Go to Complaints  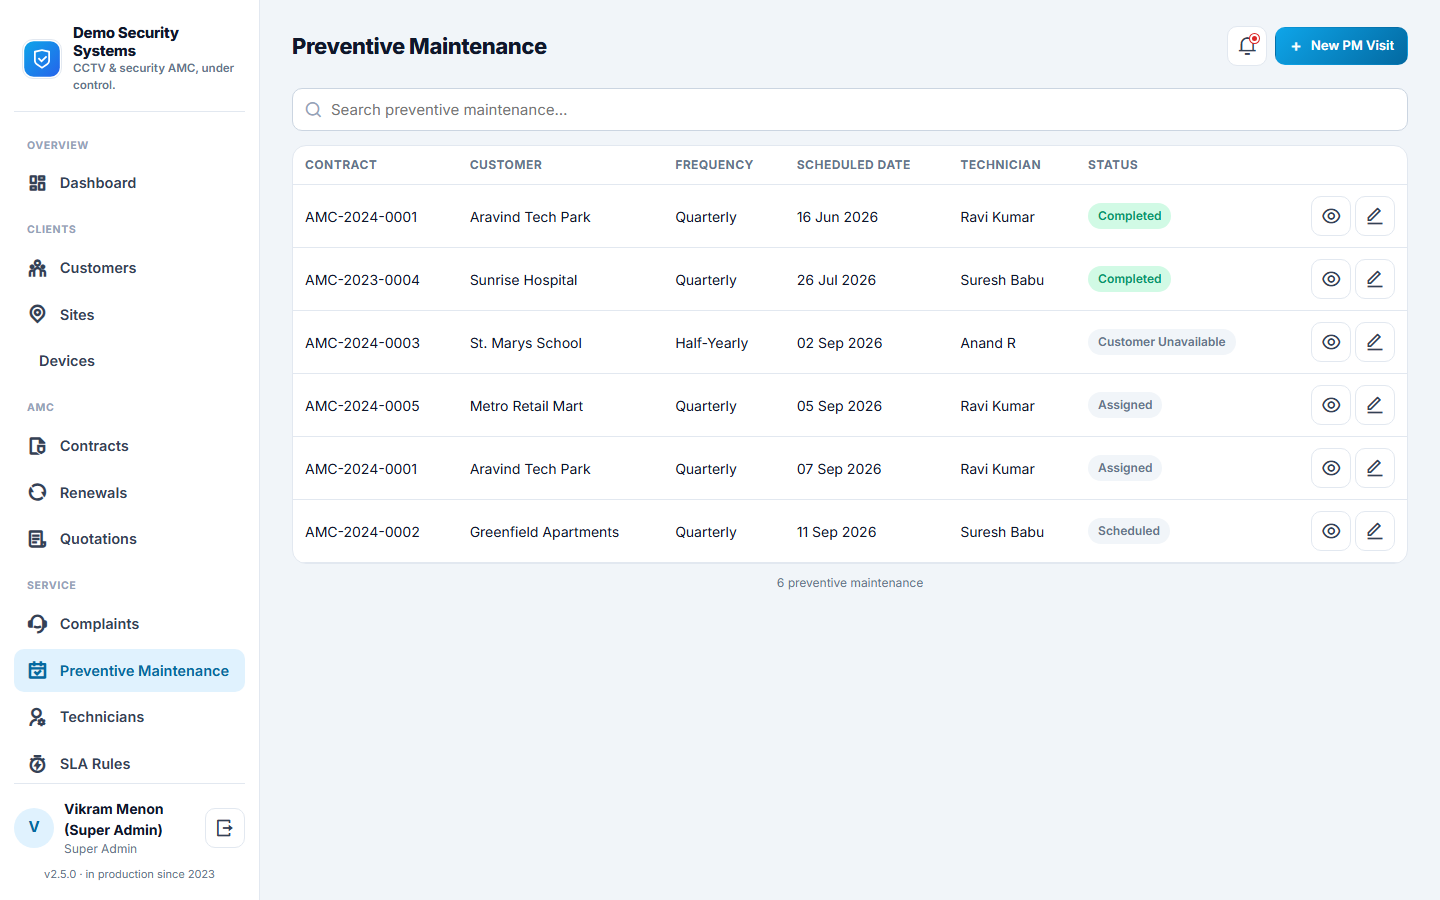(x=129, y=624)
